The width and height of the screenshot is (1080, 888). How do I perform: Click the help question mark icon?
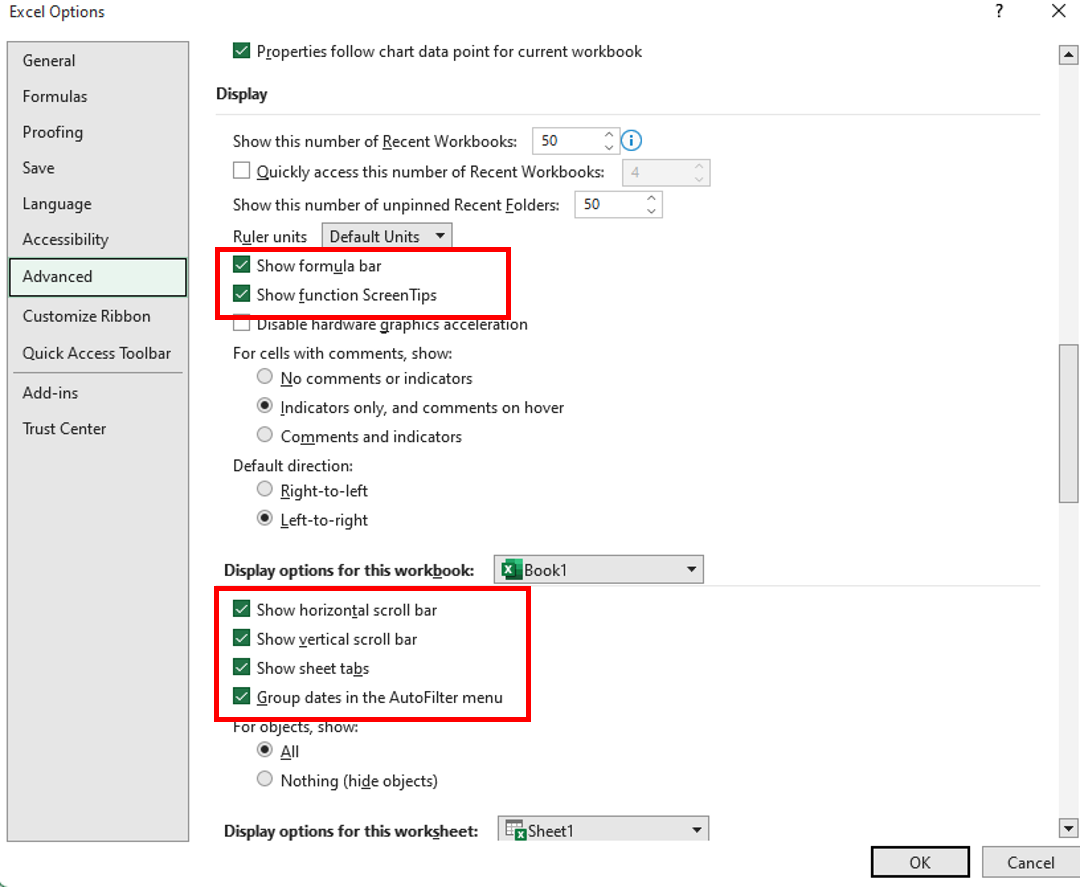(999, 11)
